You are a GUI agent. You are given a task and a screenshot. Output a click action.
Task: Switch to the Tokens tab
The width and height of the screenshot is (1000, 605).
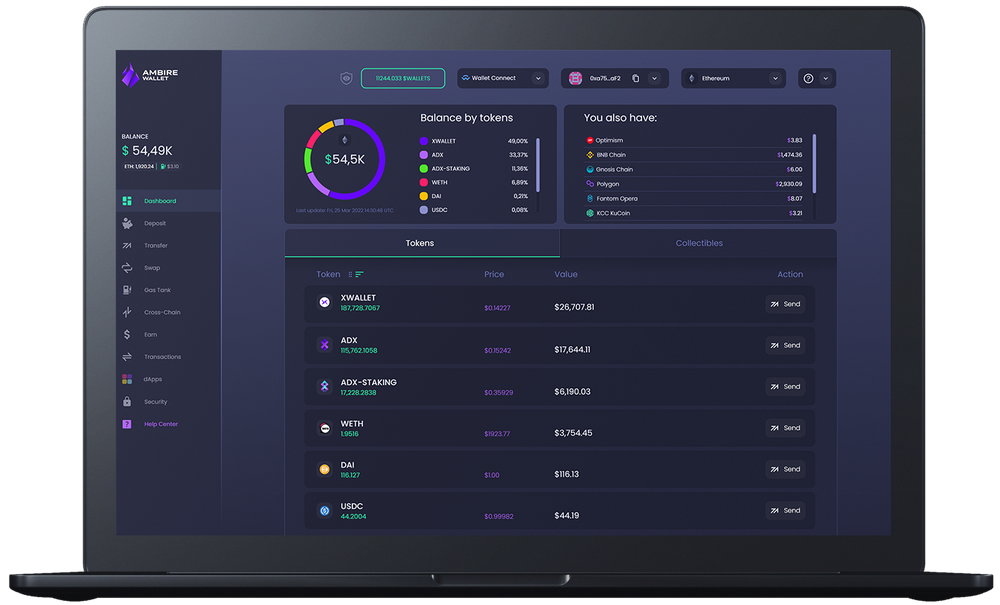pos(422,243)
